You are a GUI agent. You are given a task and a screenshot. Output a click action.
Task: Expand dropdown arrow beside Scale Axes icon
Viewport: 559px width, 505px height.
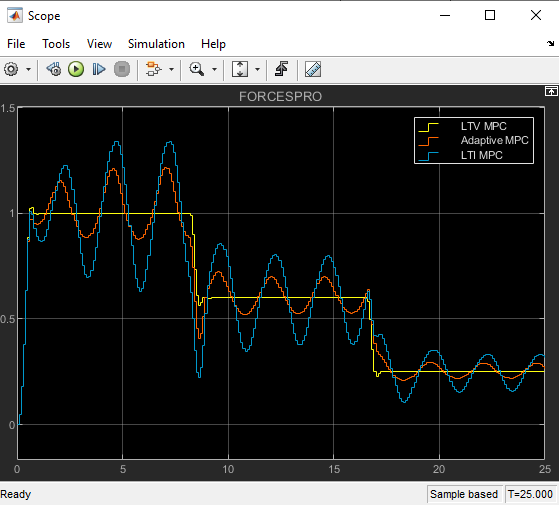tap(257, 69)
